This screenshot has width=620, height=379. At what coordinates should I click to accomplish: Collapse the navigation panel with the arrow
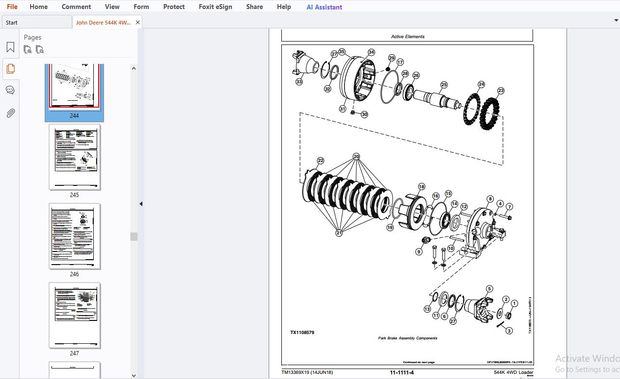(141, 204)
